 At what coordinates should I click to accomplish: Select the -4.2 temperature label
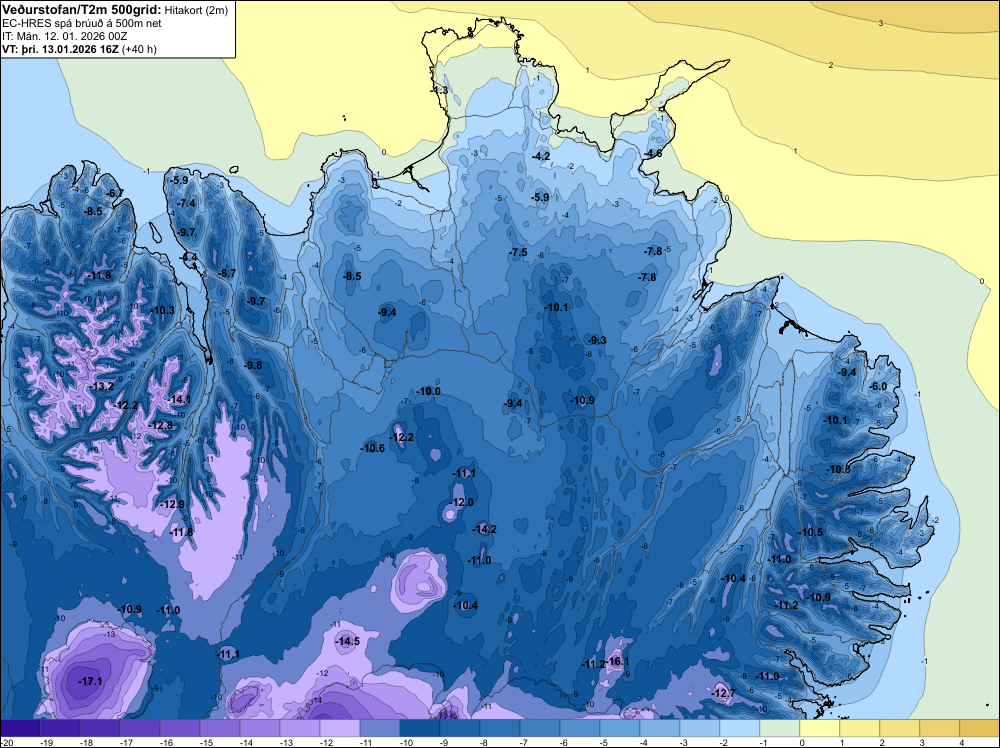541,156
